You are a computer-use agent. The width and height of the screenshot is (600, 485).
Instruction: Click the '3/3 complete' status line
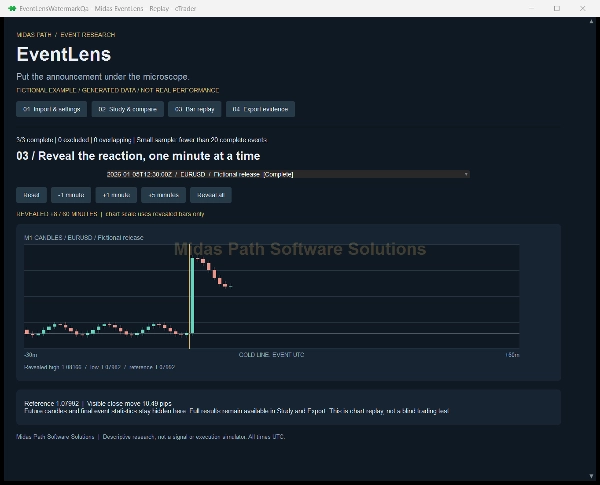tap(142, 140)
